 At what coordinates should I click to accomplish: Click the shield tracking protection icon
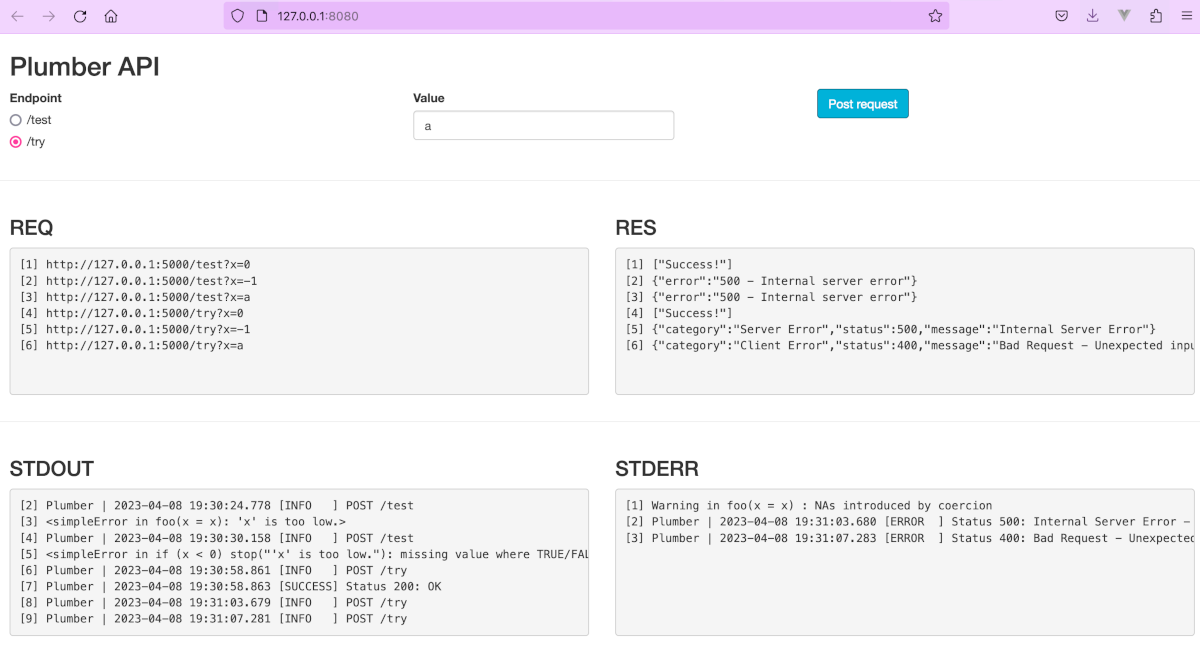[237, 16]
